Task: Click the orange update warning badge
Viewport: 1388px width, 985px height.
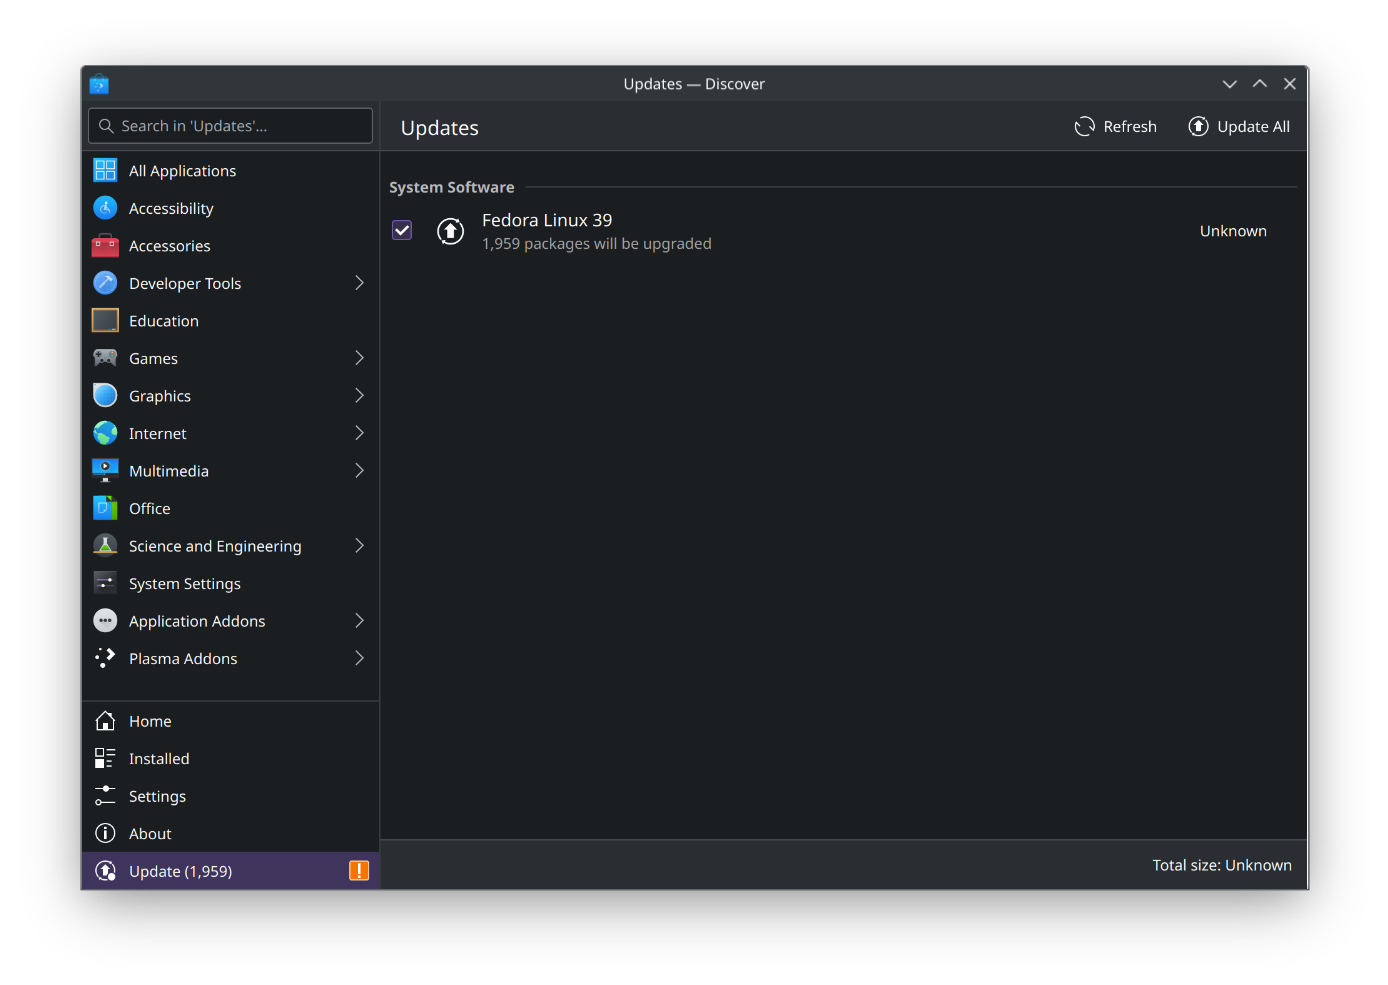Action: coord(359,871)
